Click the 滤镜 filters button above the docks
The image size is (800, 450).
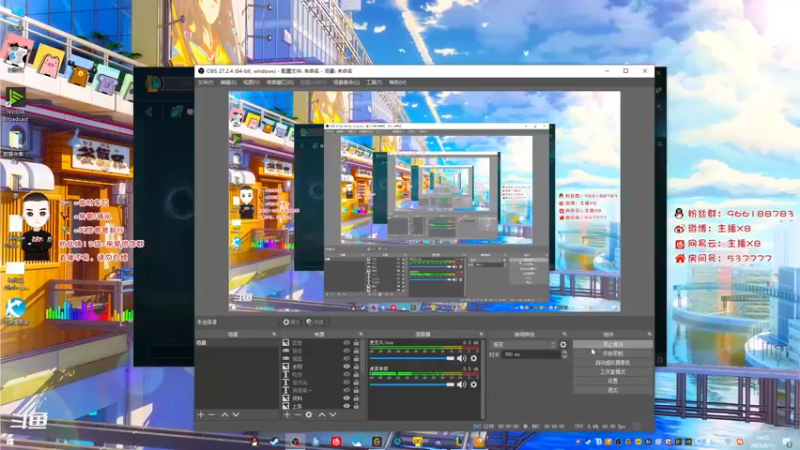[x=315, y=322]
